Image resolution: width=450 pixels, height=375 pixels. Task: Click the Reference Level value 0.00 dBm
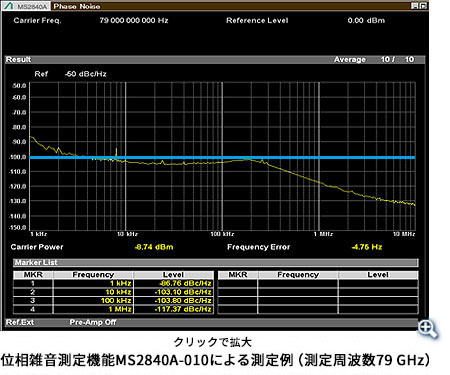(366, 20)
